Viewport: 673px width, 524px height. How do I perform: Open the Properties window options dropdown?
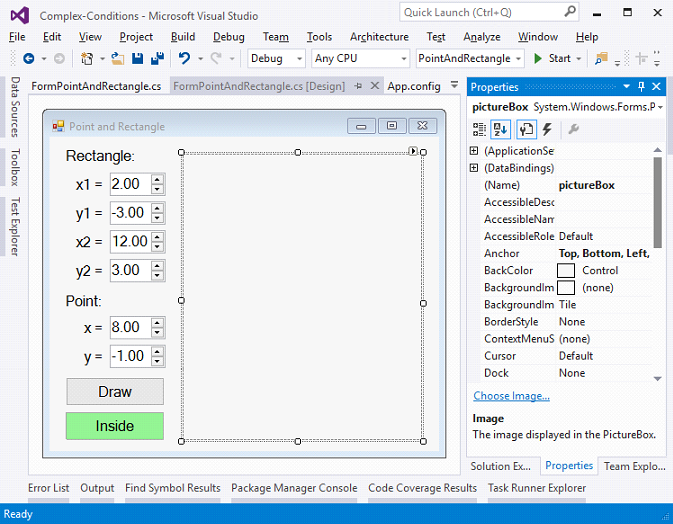(x=627, y=87)
